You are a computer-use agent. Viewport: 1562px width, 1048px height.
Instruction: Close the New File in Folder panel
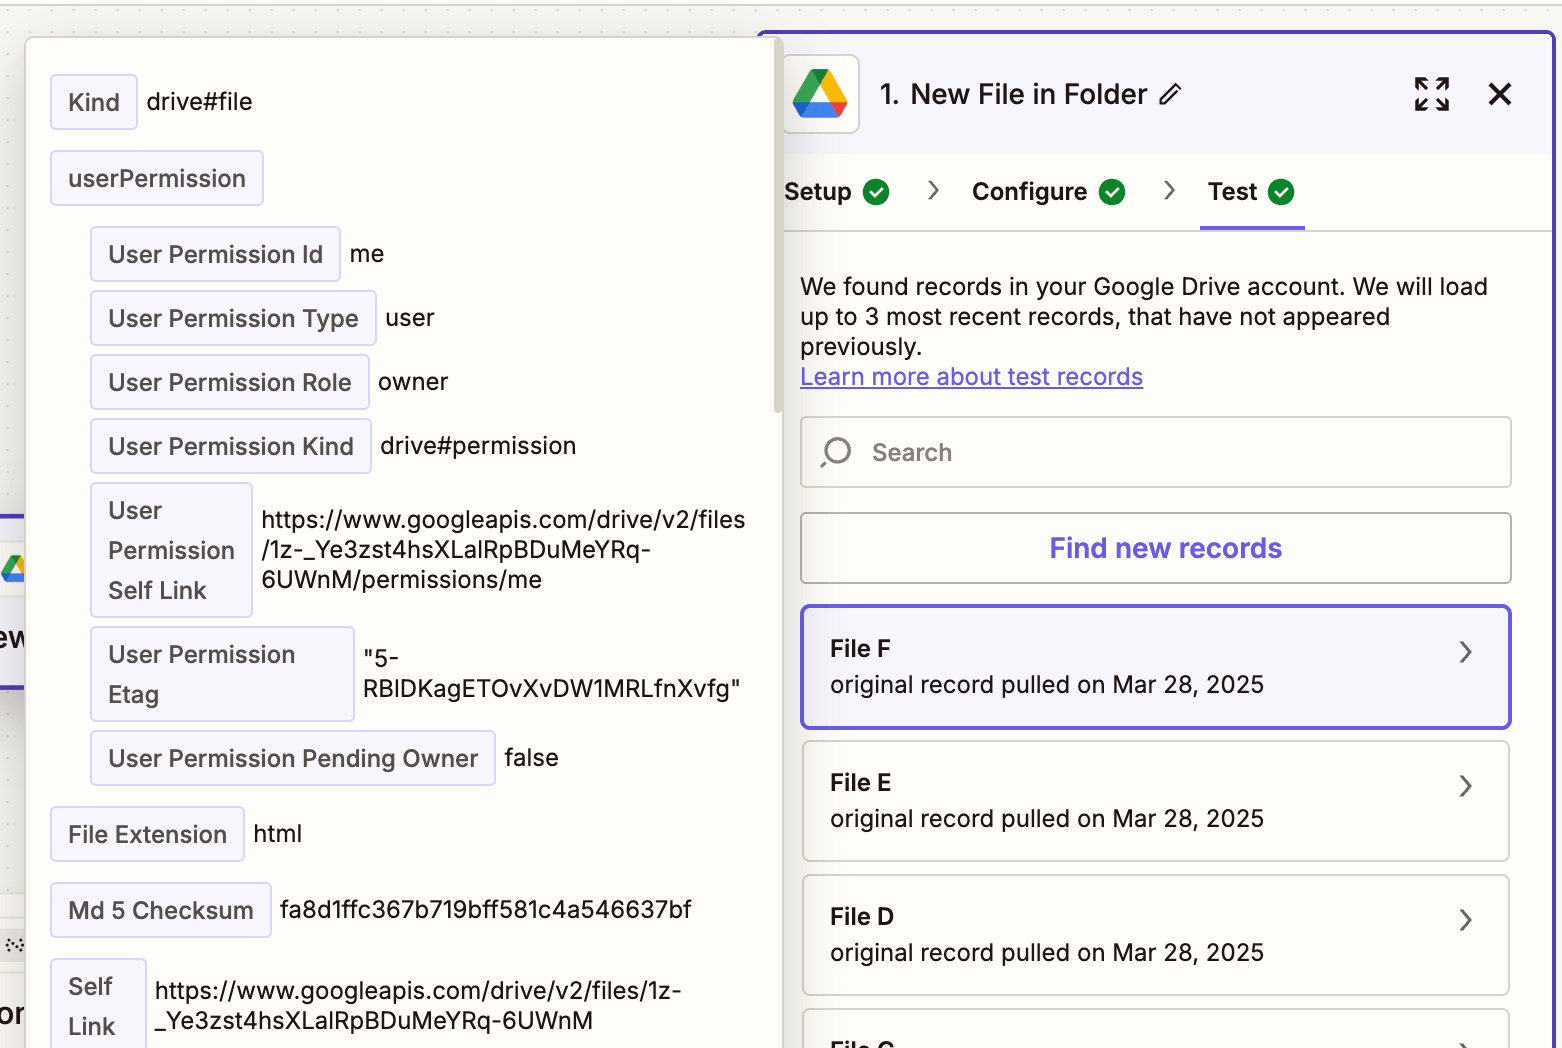click(x=1500, y=94)
